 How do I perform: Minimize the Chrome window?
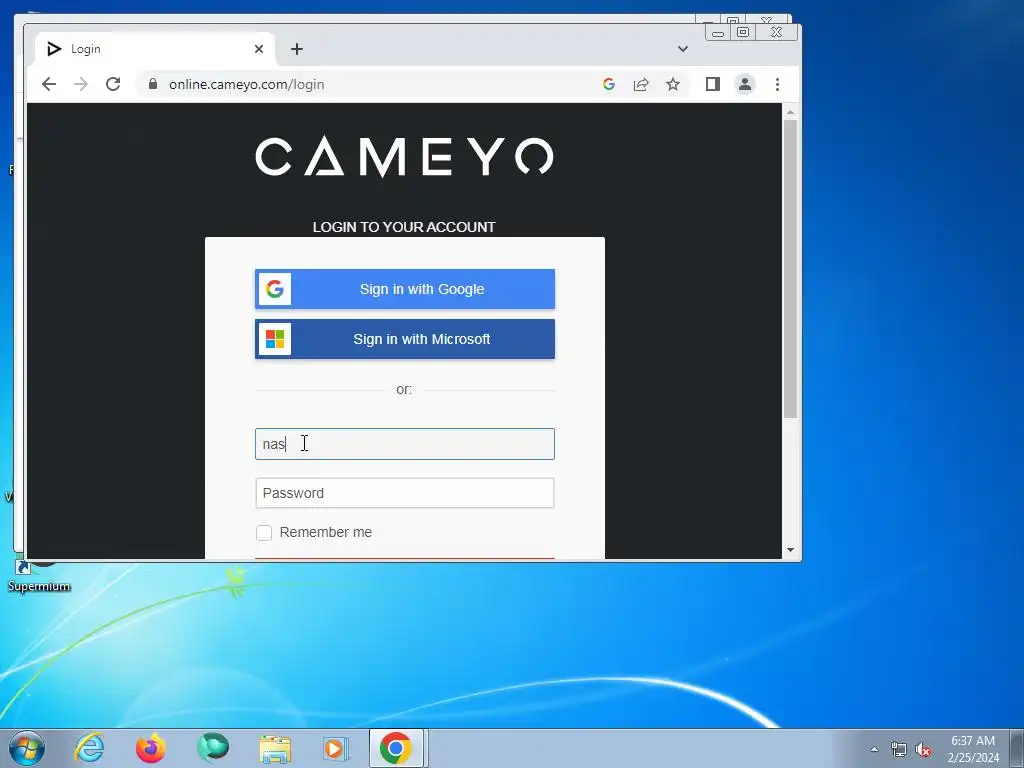(718, 32)
